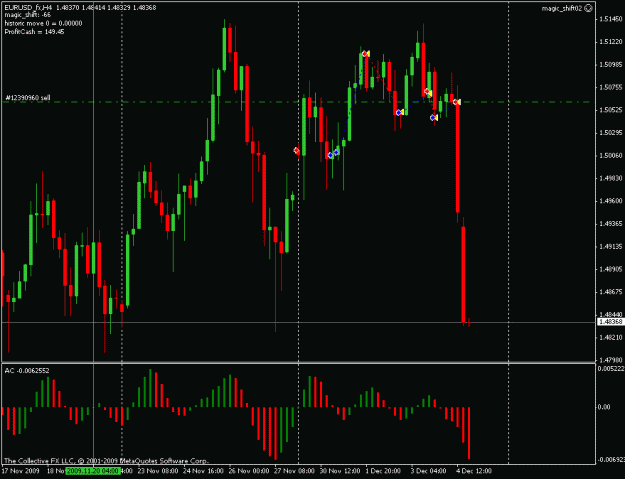Viewport: 625px width, 479px height.
Task: Click the 1.51220 price scale value
Action: [x=611, y=42]
